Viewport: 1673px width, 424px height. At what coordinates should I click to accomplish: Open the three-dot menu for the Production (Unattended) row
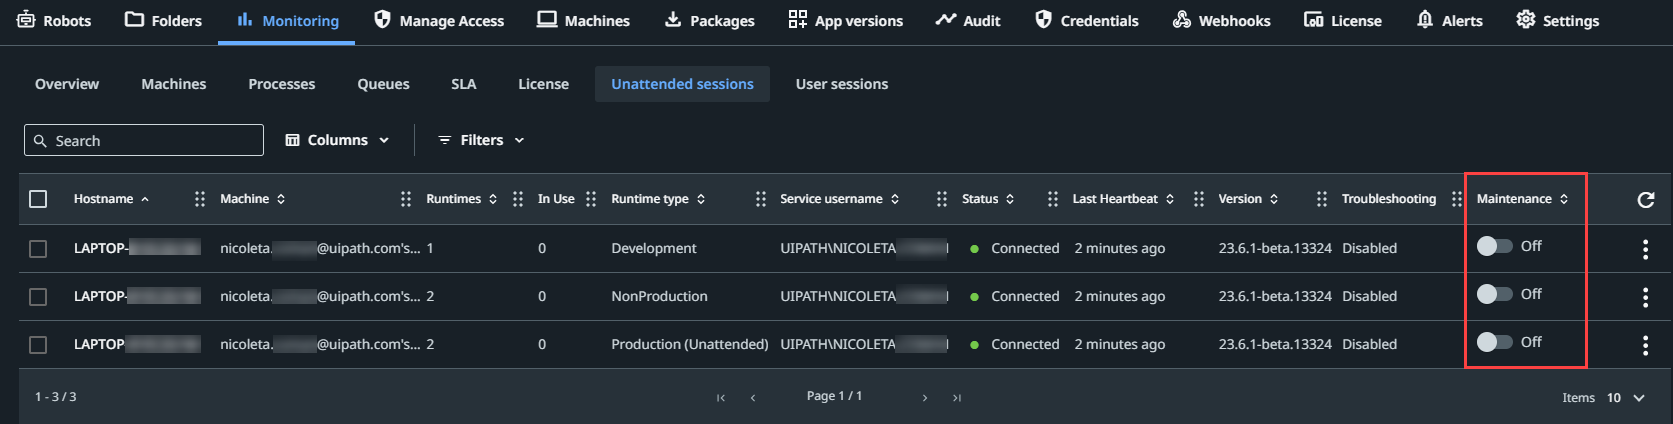point(1645,345)
